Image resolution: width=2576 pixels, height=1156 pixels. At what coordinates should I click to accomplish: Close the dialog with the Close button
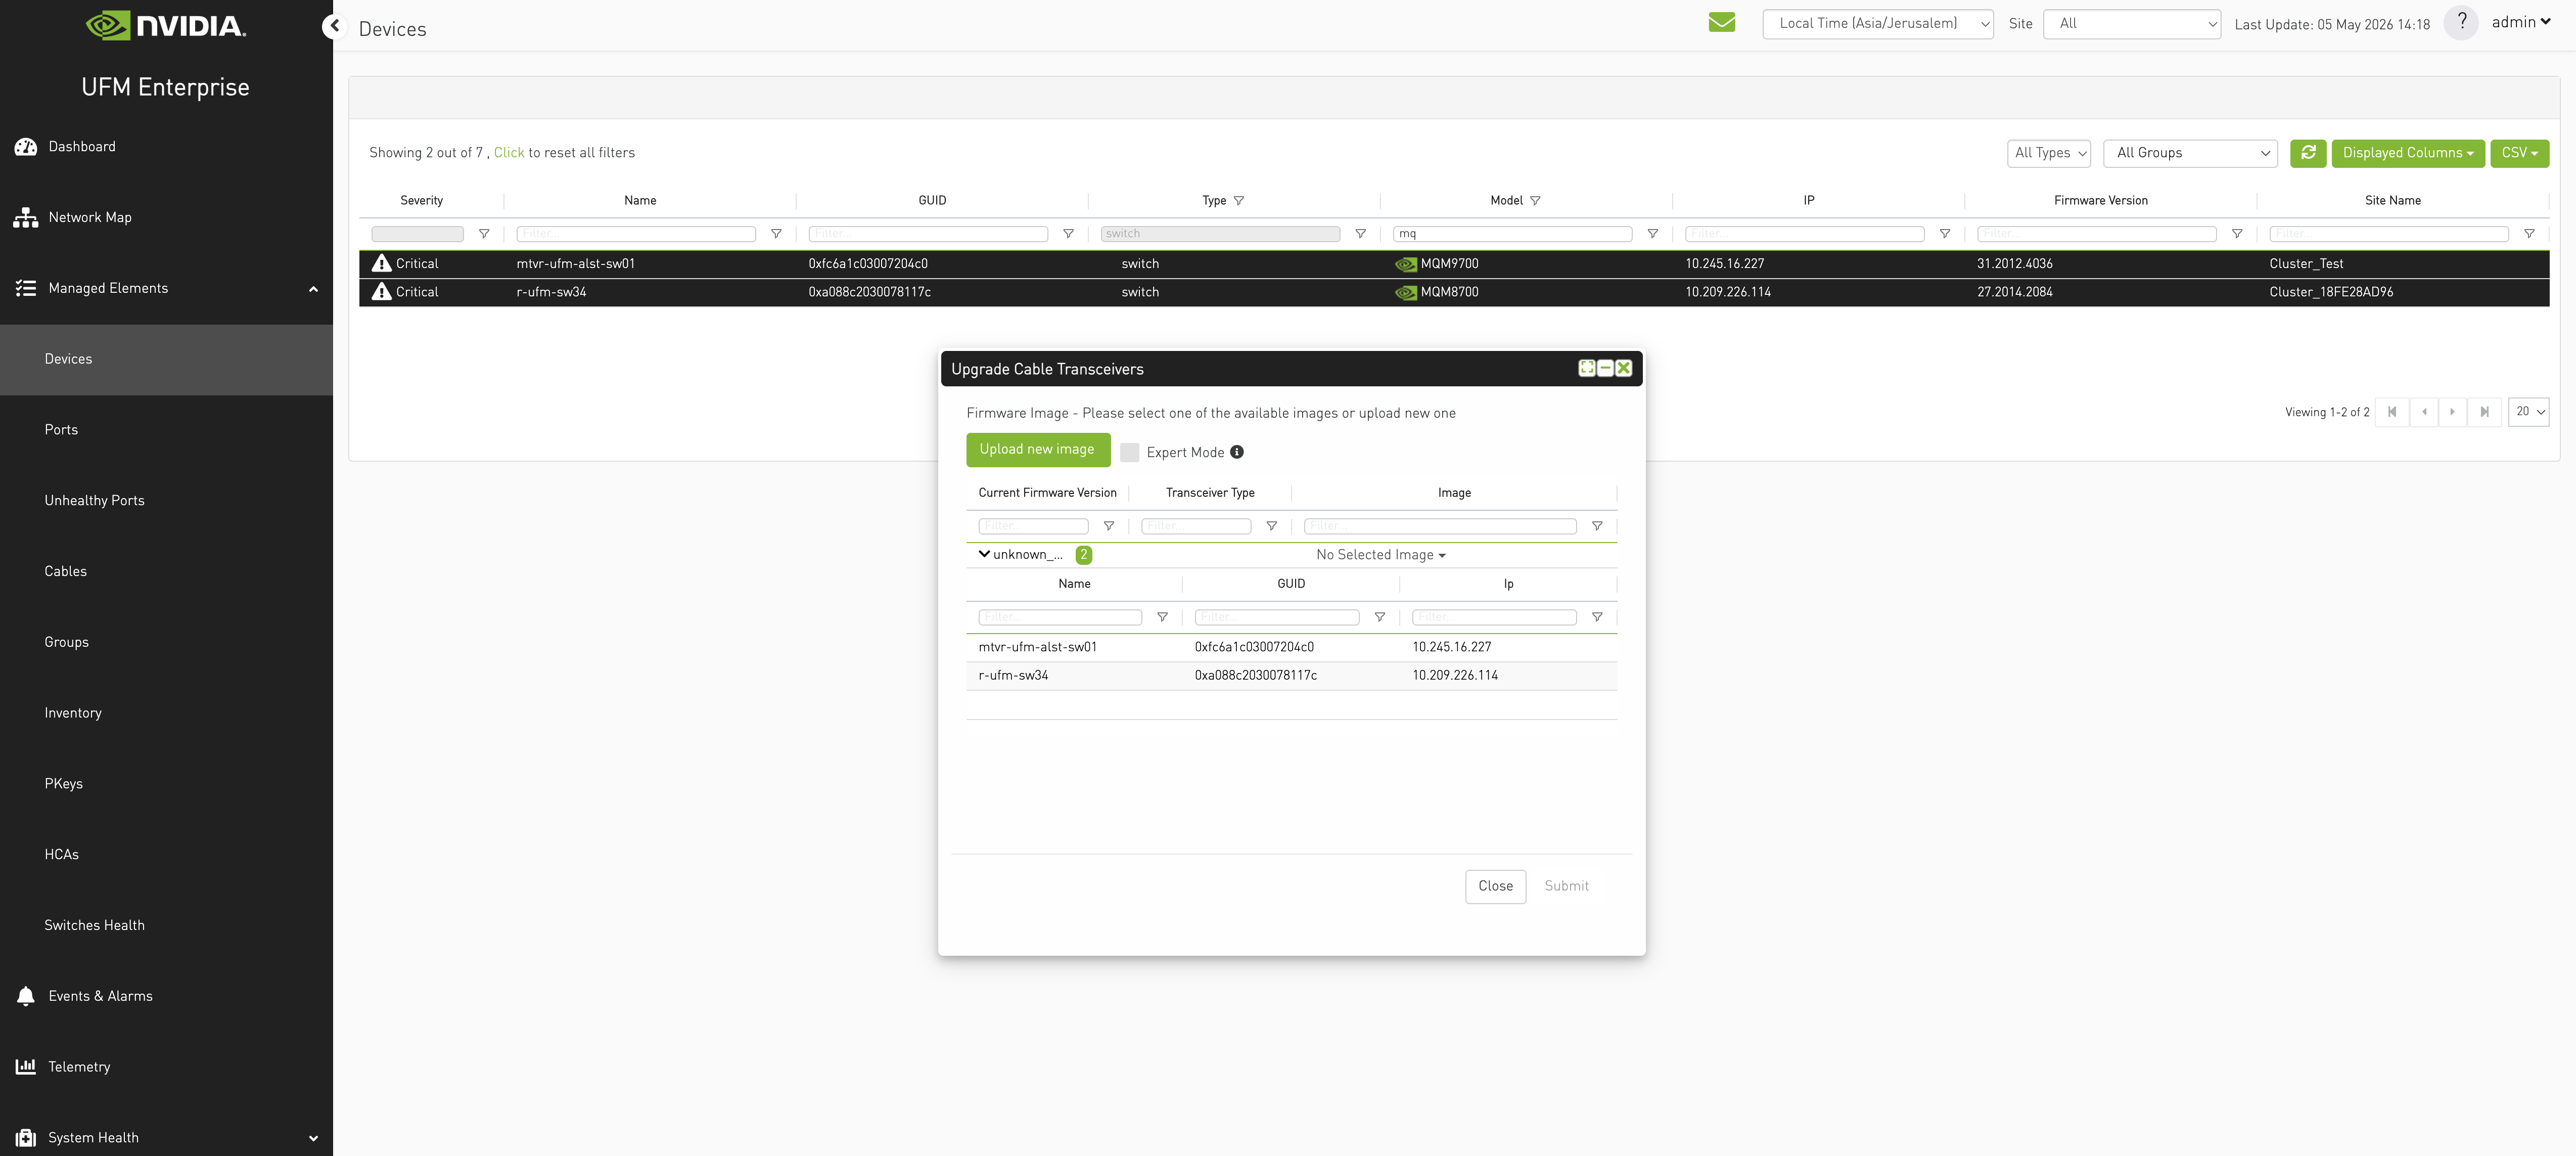(x=1495, y=886)
